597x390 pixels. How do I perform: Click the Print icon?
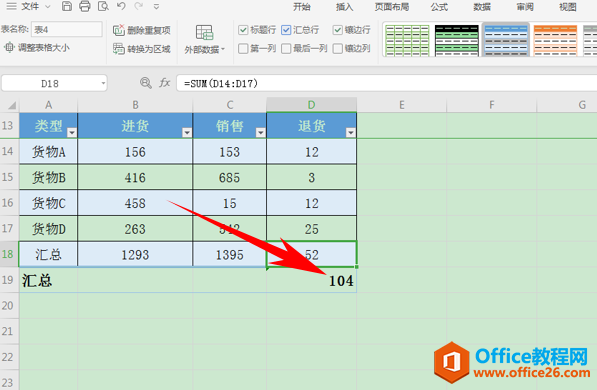[x=85, y=6]
